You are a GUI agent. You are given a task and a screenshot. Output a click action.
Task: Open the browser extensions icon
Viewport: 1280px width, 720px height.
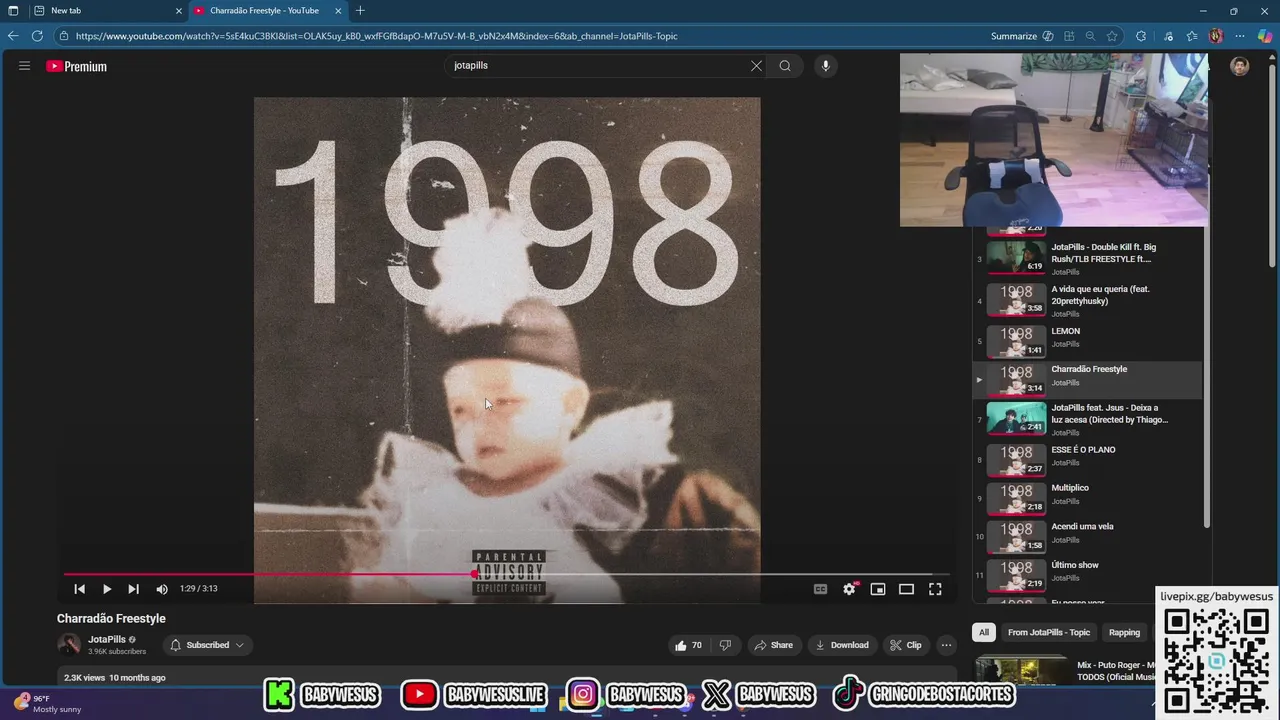pos(1141,36)
